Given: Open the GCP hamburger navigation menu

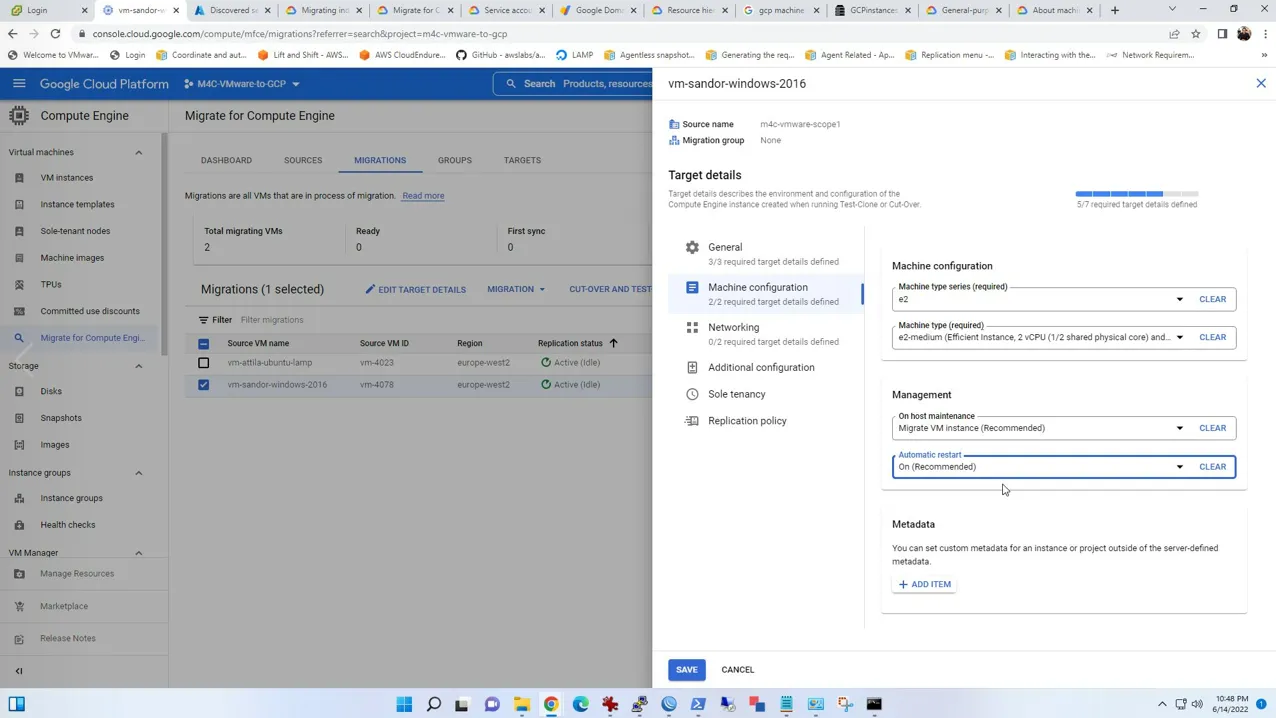Looking at the screenshot, I should (19, 84).
